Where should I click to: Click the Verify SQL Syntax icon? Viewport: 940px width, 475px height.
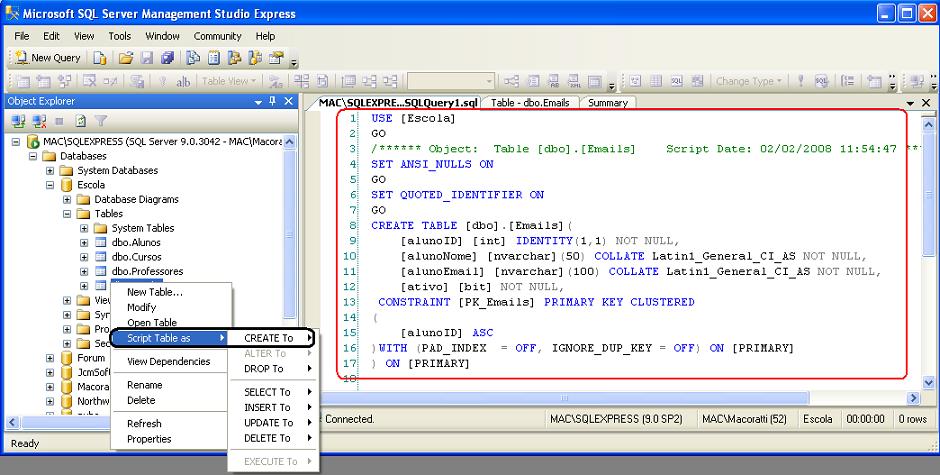pos(821,81)
